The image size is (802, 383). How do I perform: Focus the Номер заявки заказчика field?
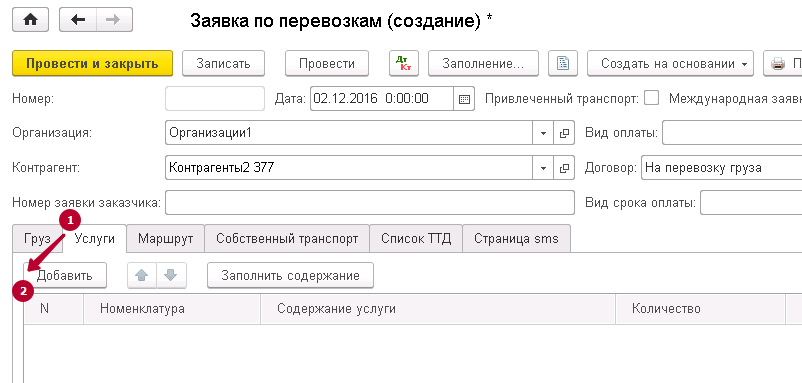pyautogui.click(x=370, y=203)
